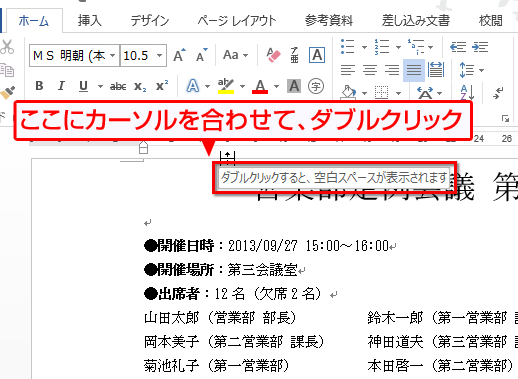Activate format painter brush
This screenshot has width=518, height=379.
pyautogui.click(x=8, y=92)
